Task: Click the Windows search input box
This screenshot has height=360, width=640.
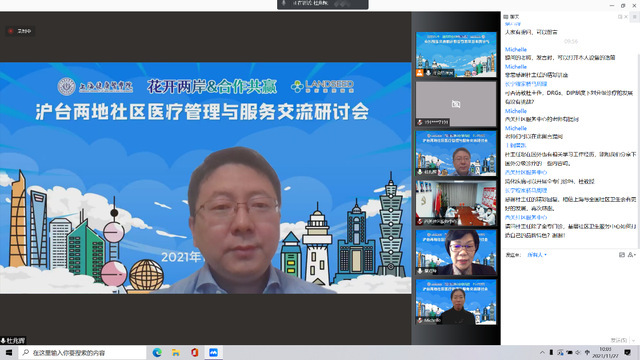Action: click(x=82, y=352)
